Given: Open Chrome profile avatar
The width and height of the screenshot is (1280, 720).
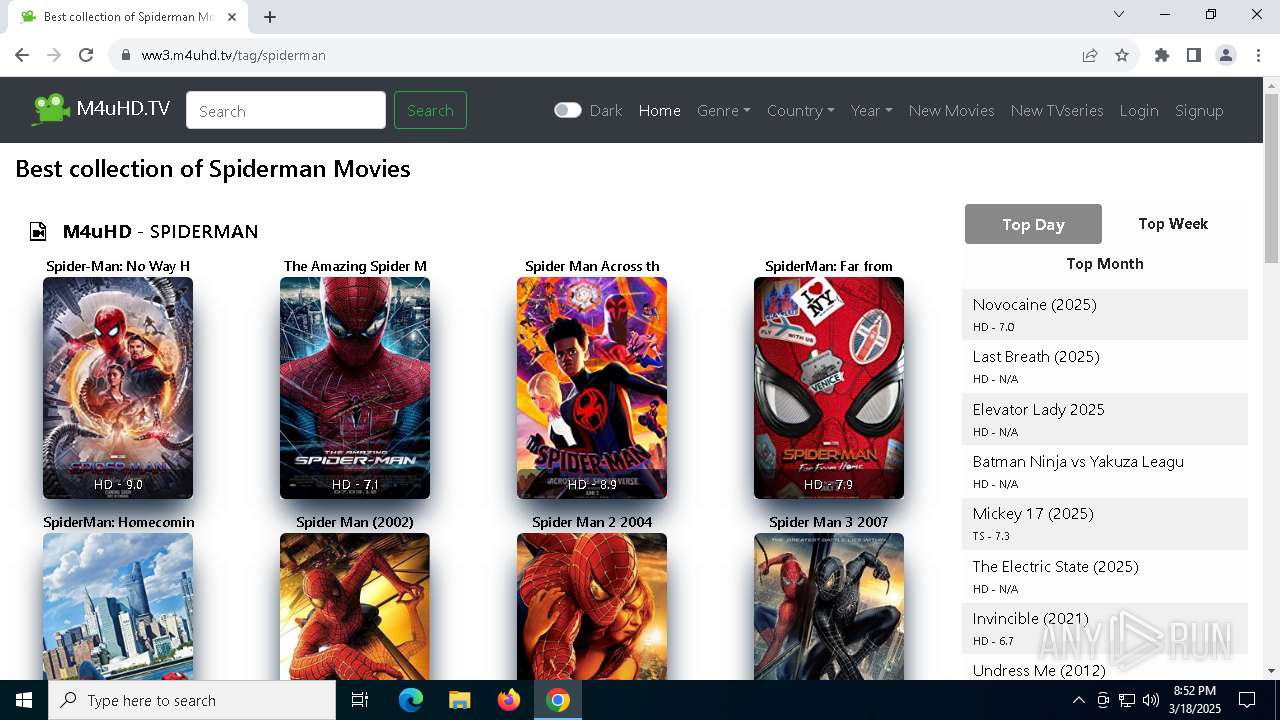Looking at the screenshot, I should [x=1225, y=55].
